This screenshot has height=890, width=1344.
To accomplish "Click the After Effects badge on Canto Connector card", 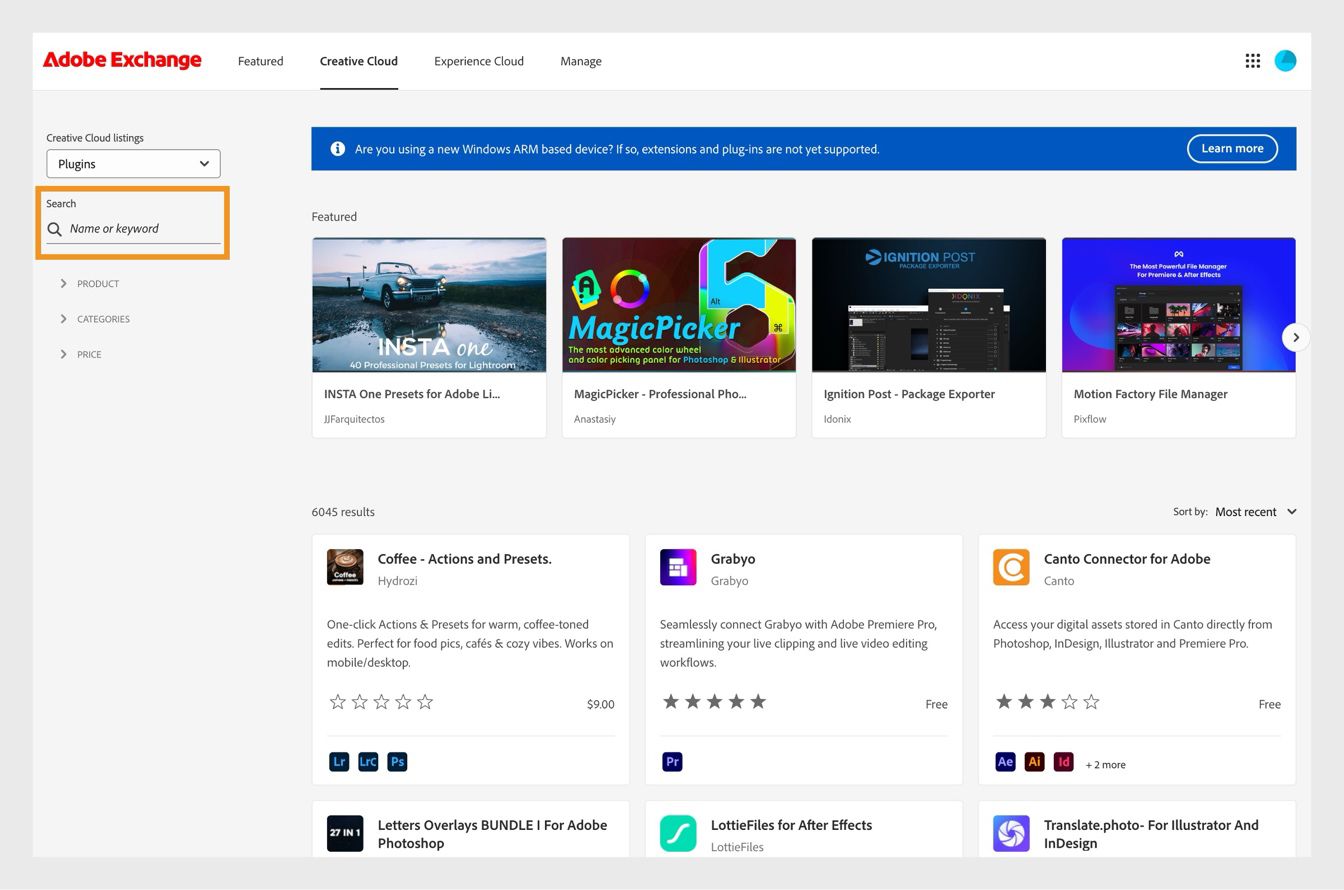I will point(1005,761).
